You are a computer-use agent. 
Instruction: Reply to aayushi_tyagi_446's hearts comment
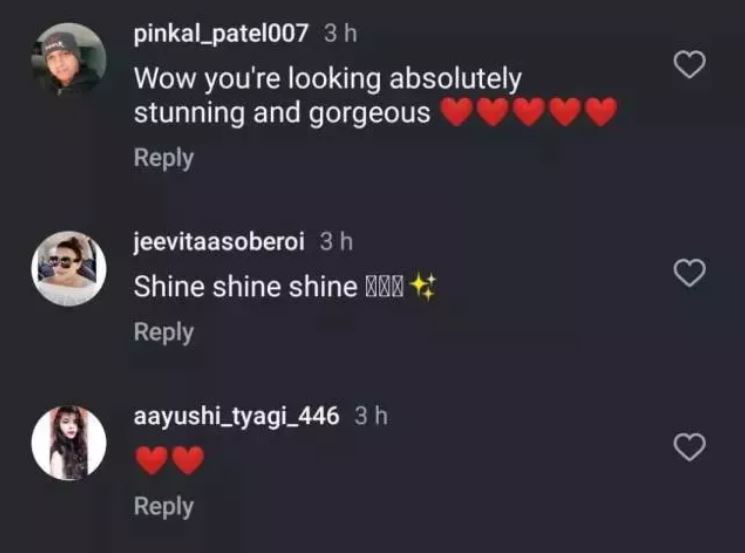[164, 506]
